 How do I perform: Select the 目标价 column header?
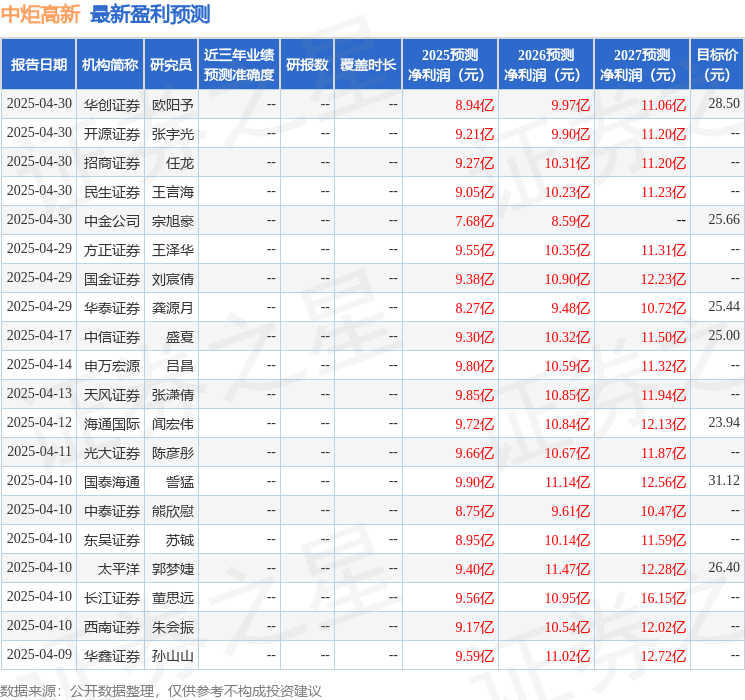click(x=717, y=65)
